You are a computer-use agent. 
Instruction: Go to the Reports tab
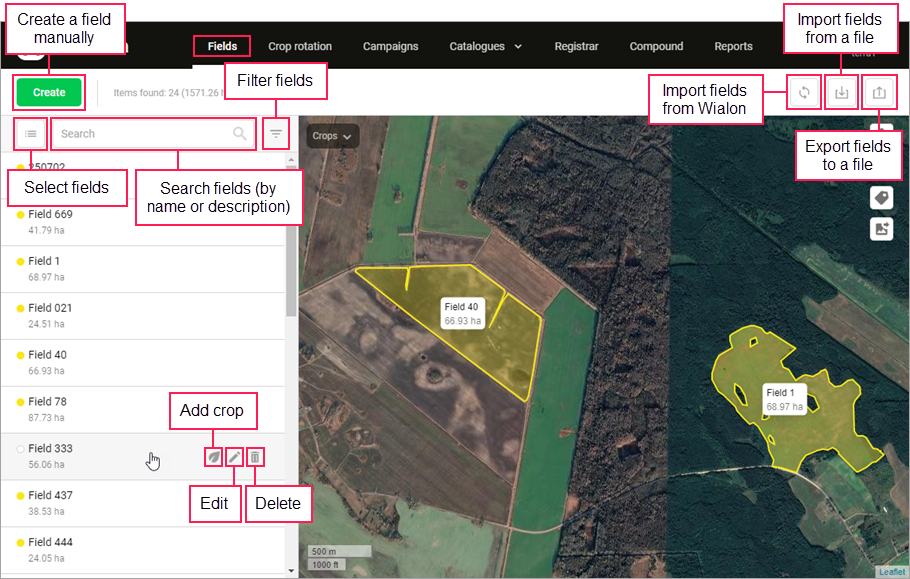pyautogui.click(x=733, y=46)
